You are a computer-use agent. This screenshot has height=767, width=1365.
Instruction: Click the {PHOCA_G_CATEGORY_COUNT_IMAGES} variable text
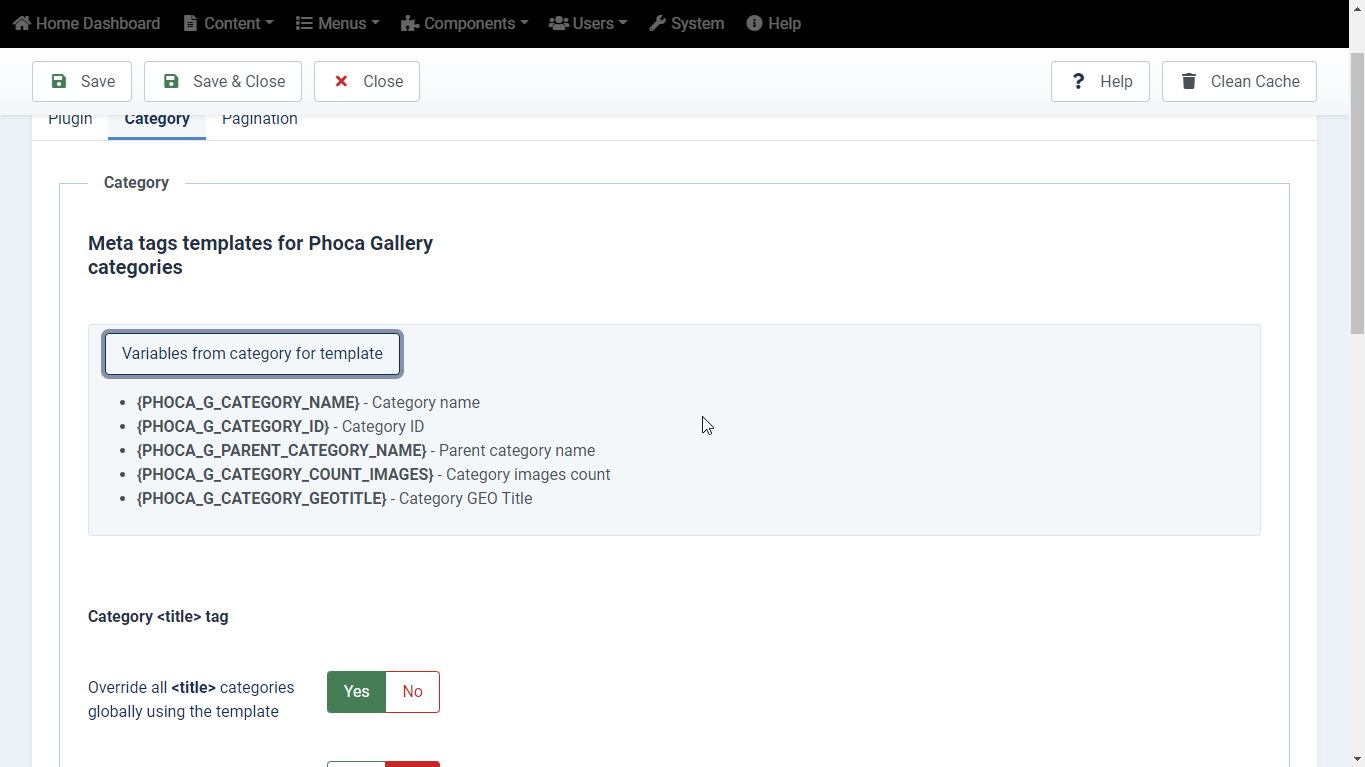click(x=285, y=475)
